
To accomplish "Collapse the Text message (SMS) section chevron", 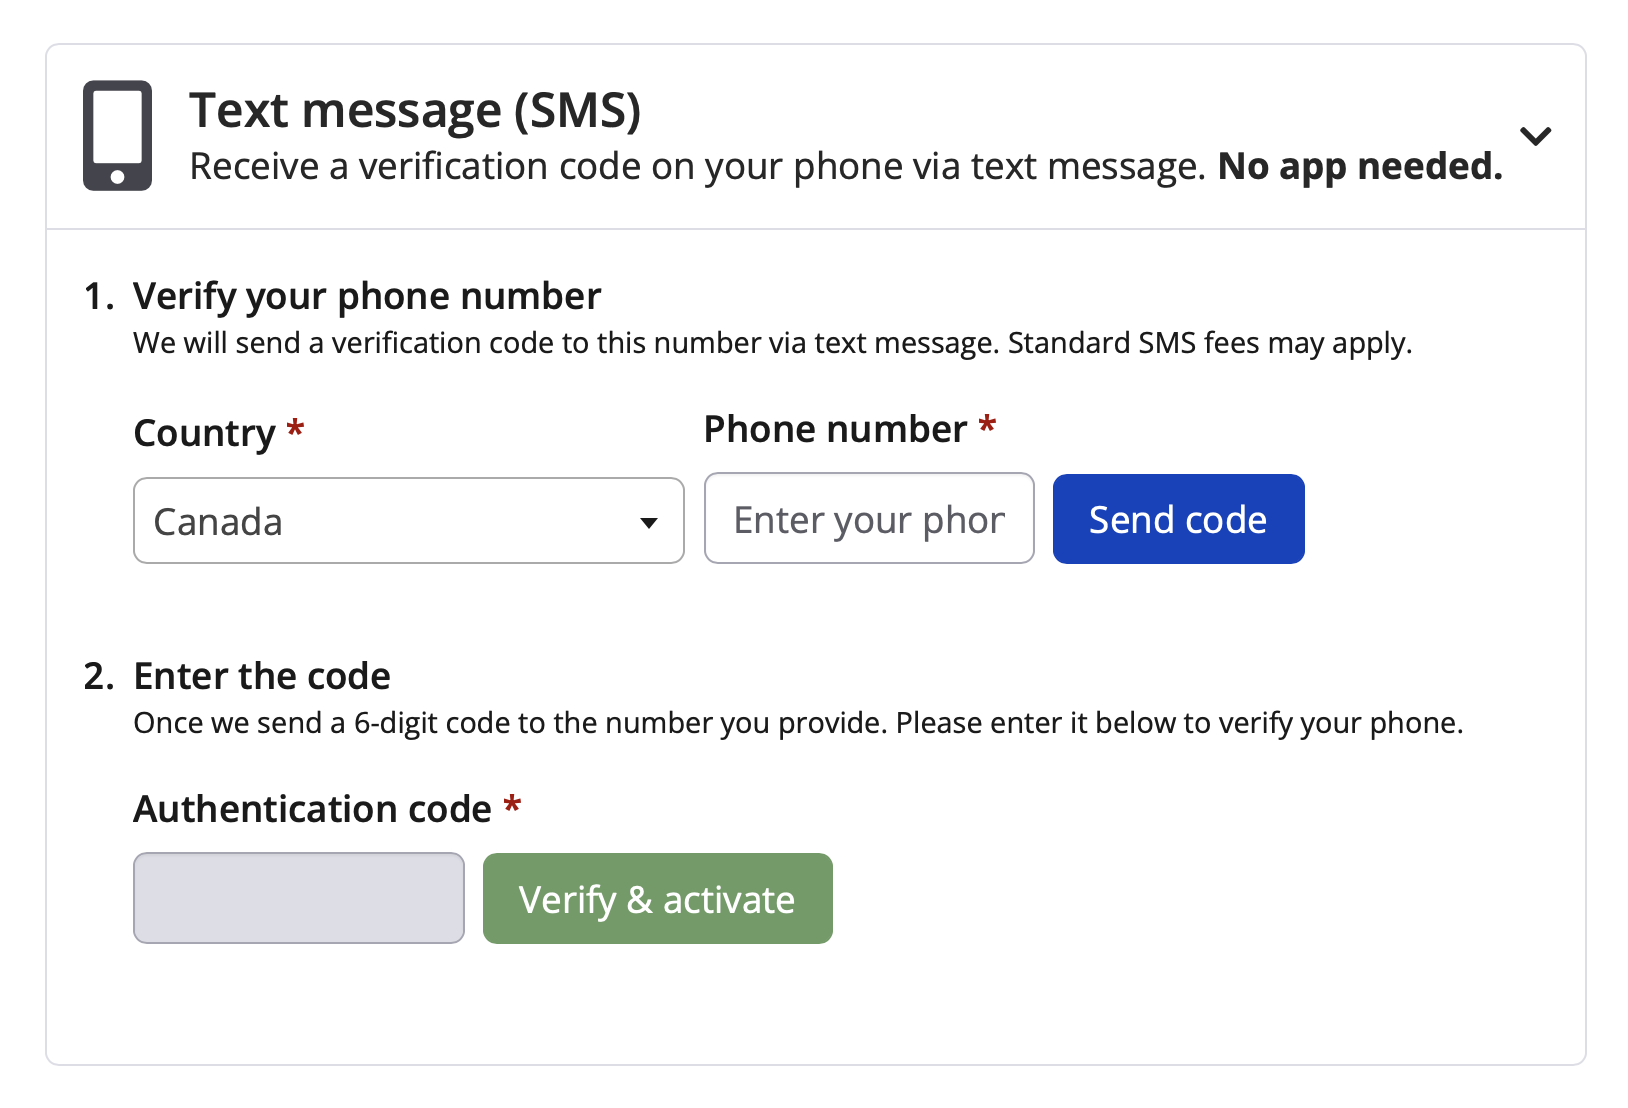I will [1535, 136].
